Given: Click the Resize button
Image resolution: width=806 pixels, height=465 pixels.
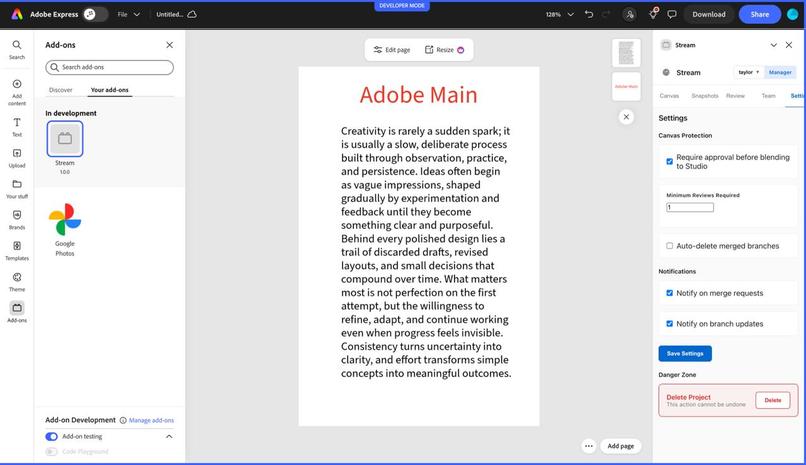Looking at the screenshot, I should (444, 50).
